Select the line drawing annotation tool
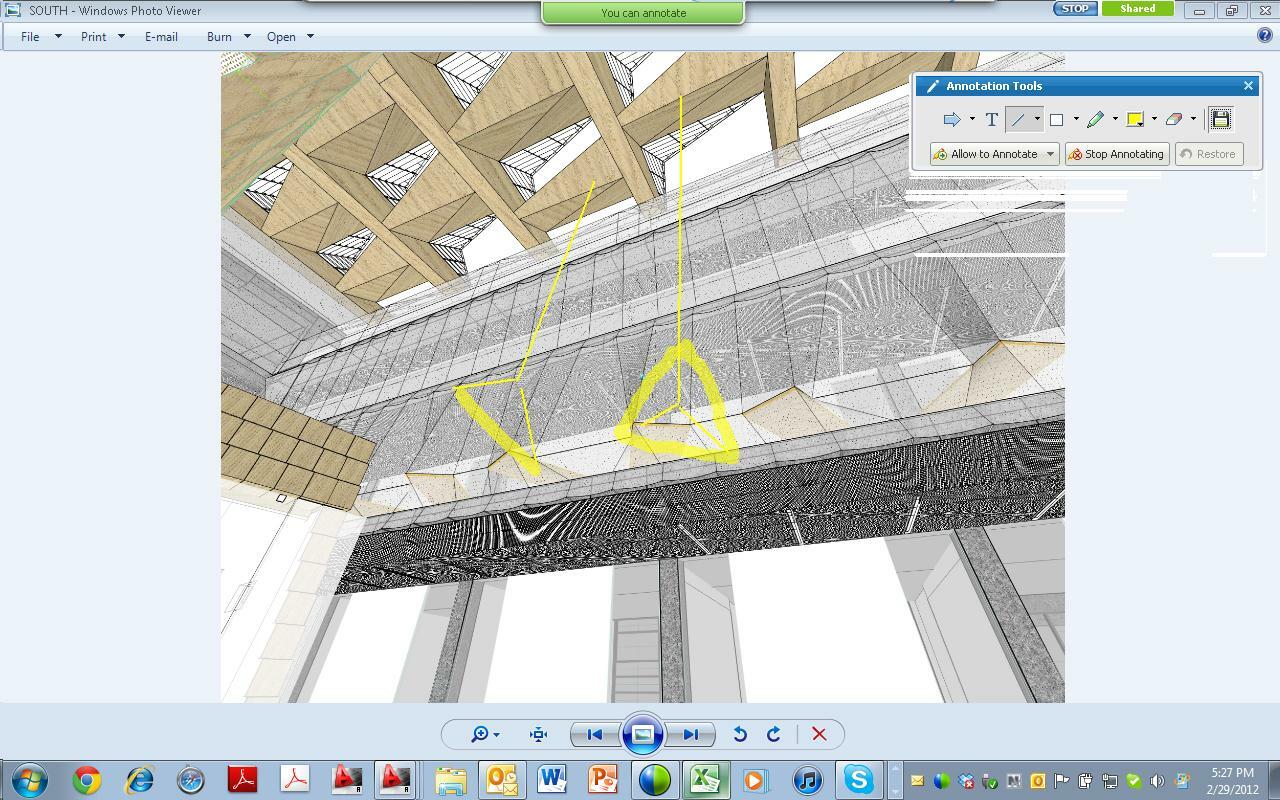The width and height of the screenshot is (1280, 800). [1018, 120]
